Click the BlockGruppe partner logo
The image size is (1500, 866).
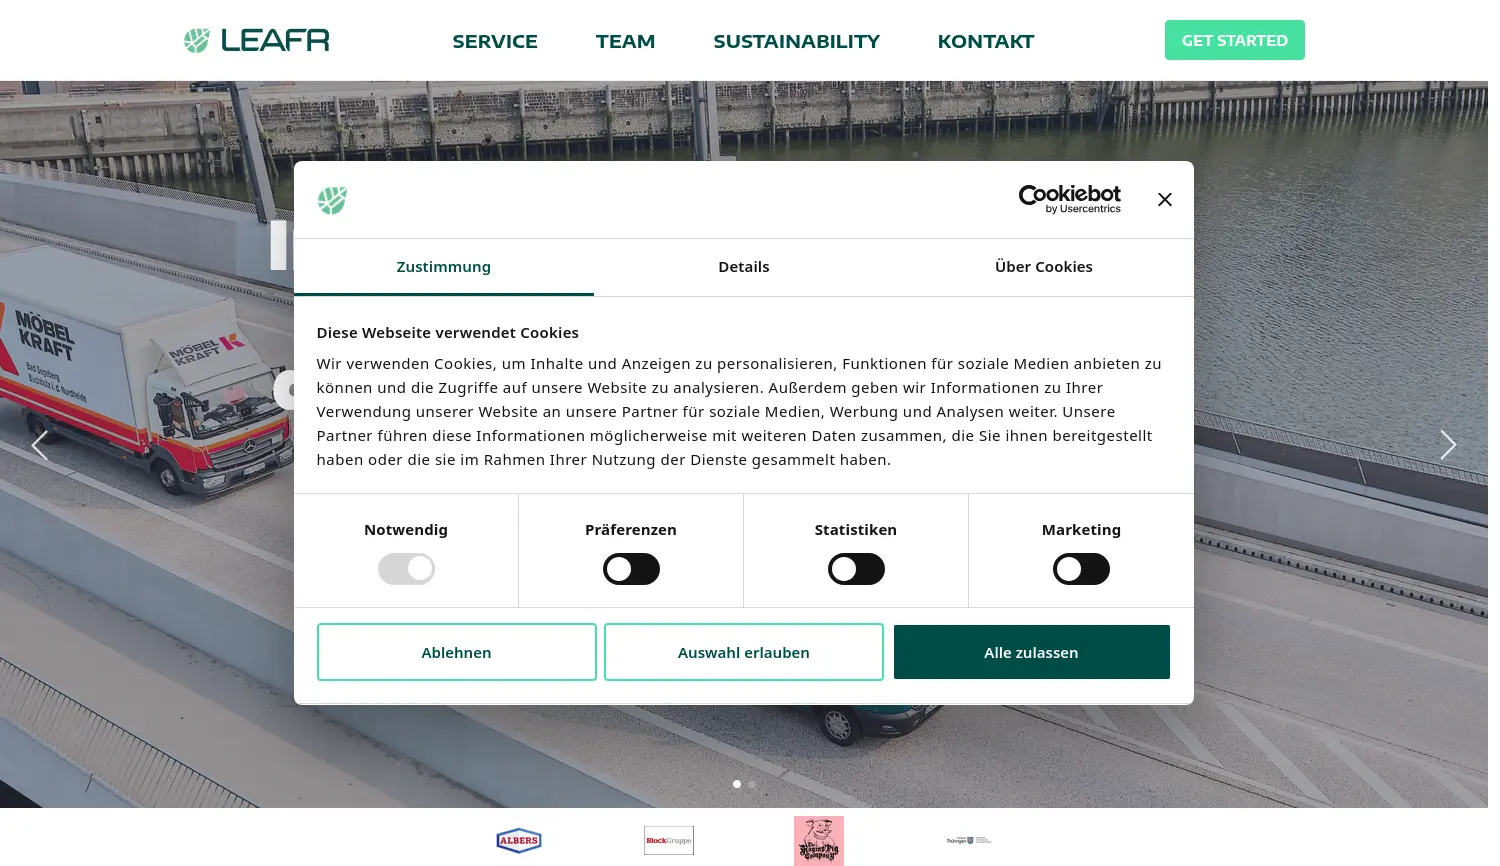[668, 840]
